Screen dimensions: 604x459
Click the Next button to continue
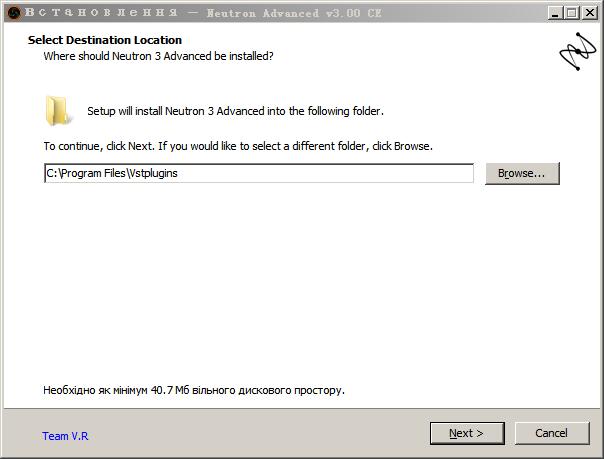[x=467, y=433]
